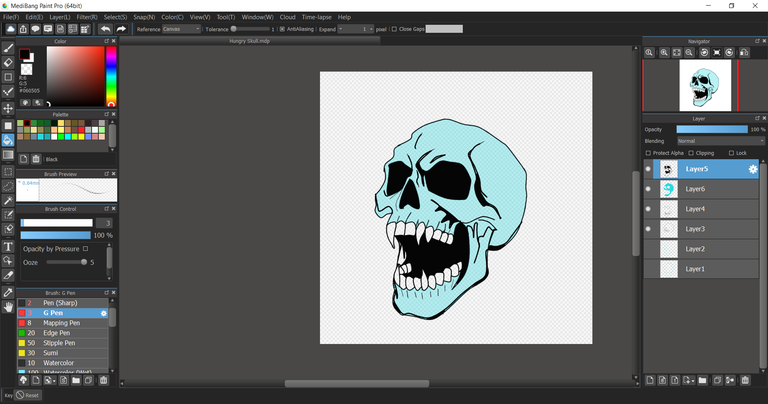The height and width of the screenshot is (404, 768).
Task: Select the Dot tool below the eraser
Action: pyautogui.click(x=8, y=77)
